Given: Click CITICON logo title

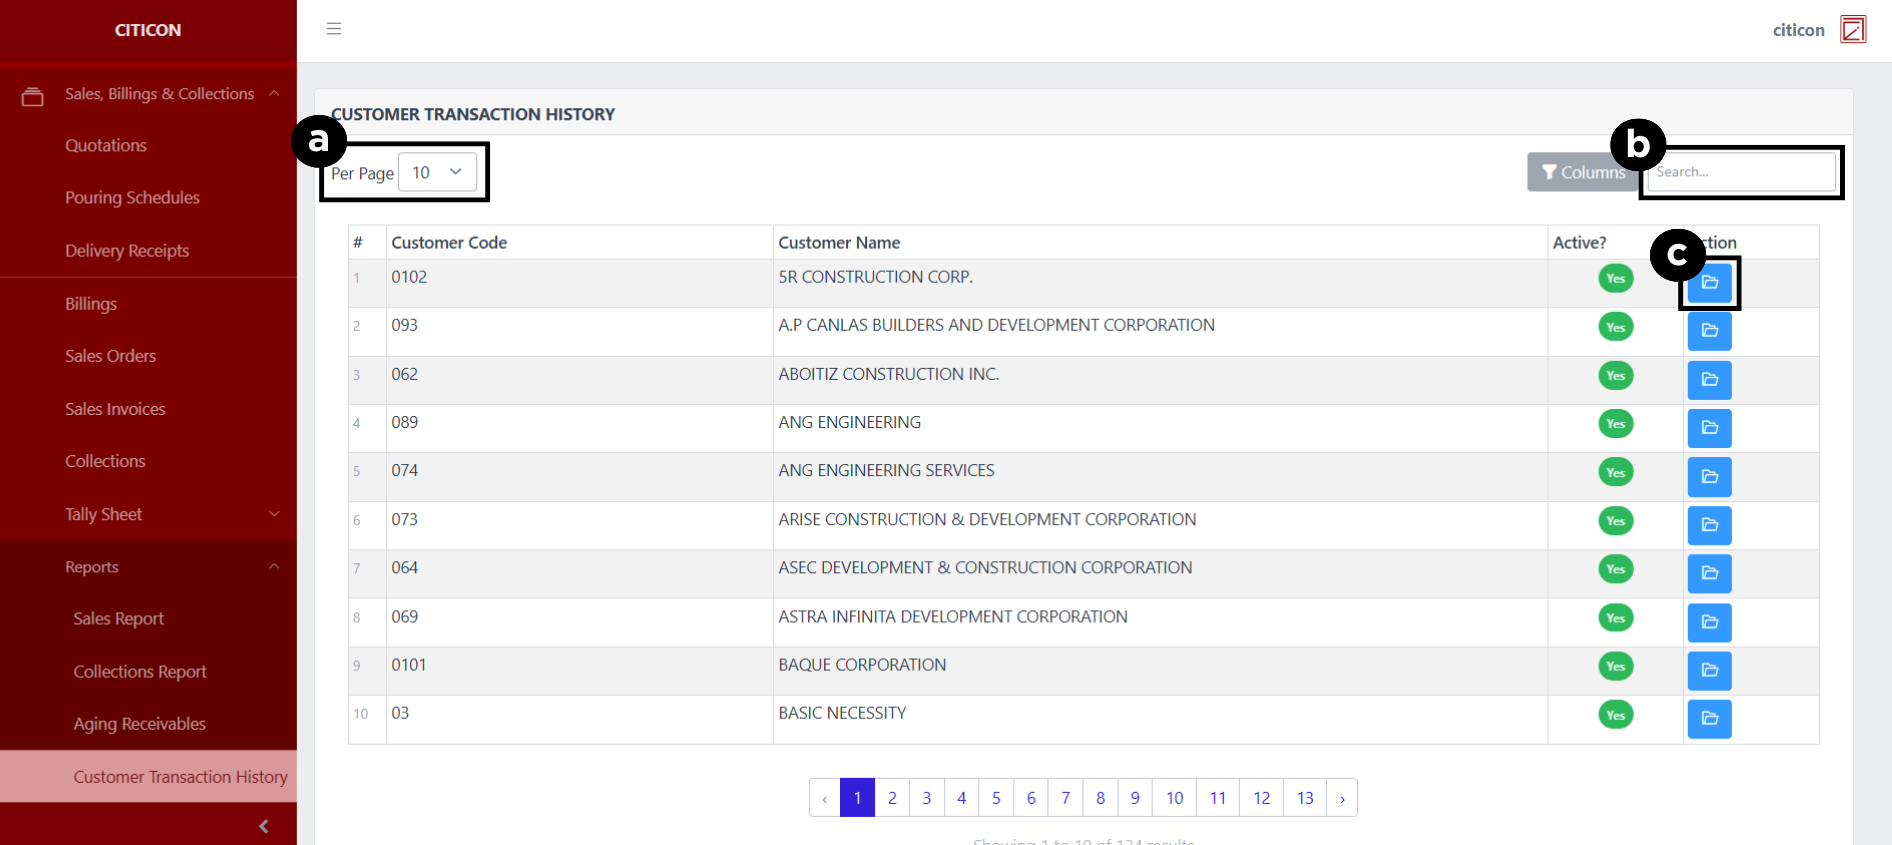Looking at the screenshot, I should (x=148, y=30).
